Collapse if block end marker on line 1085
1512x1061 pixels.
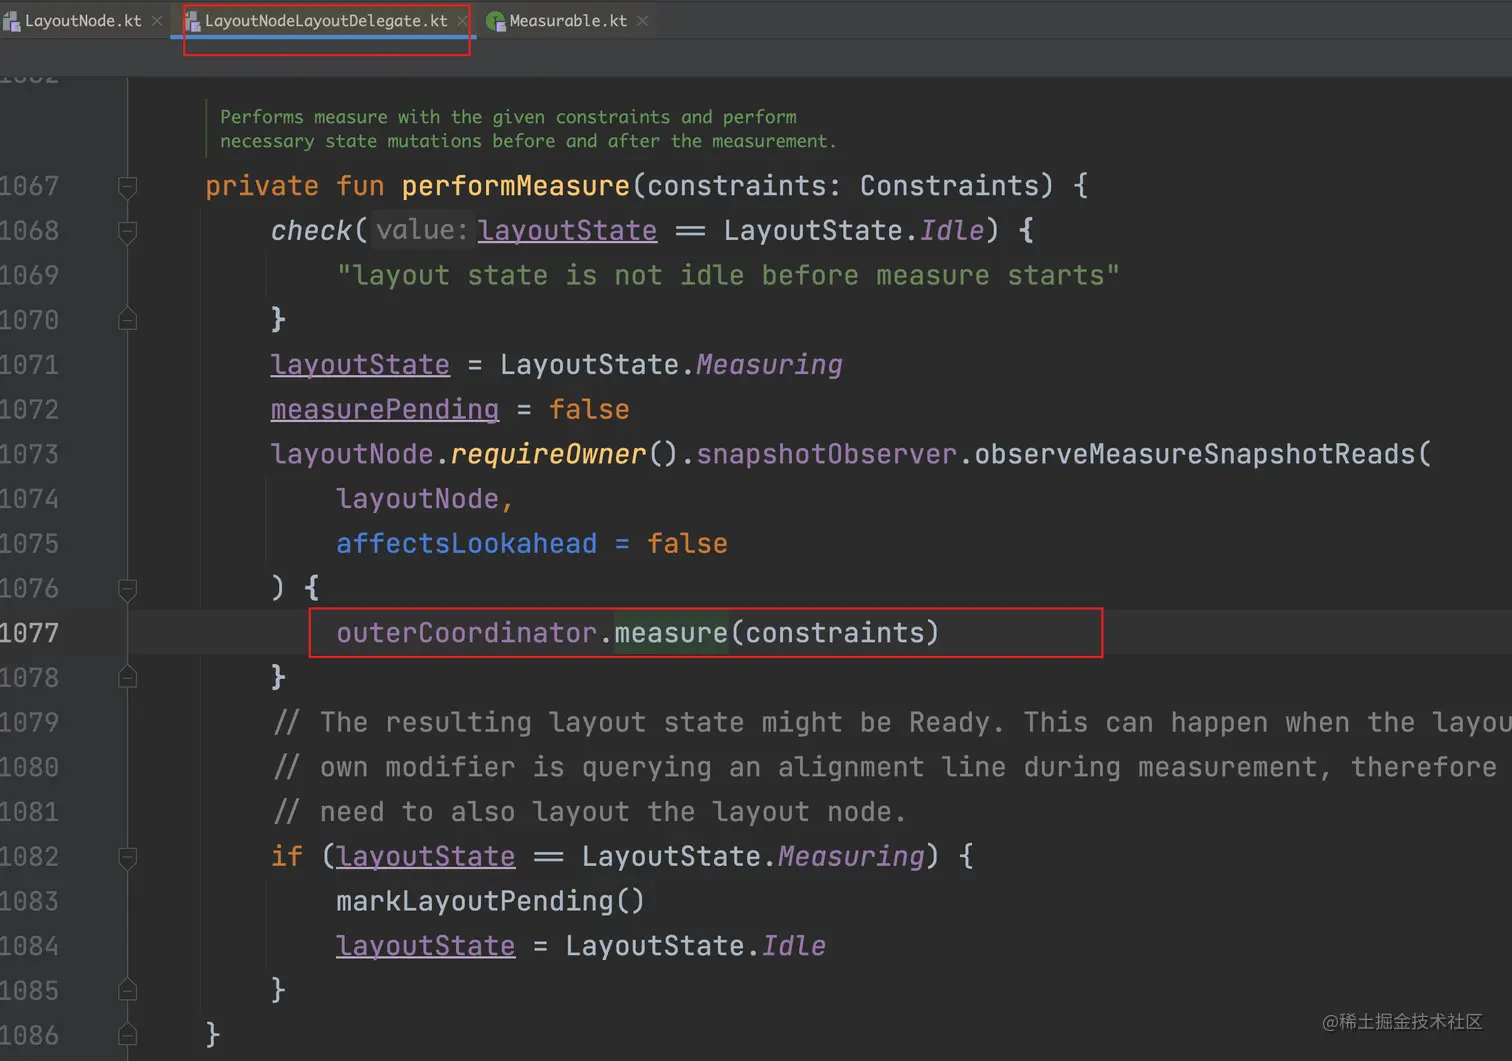(x=128, y=991)
